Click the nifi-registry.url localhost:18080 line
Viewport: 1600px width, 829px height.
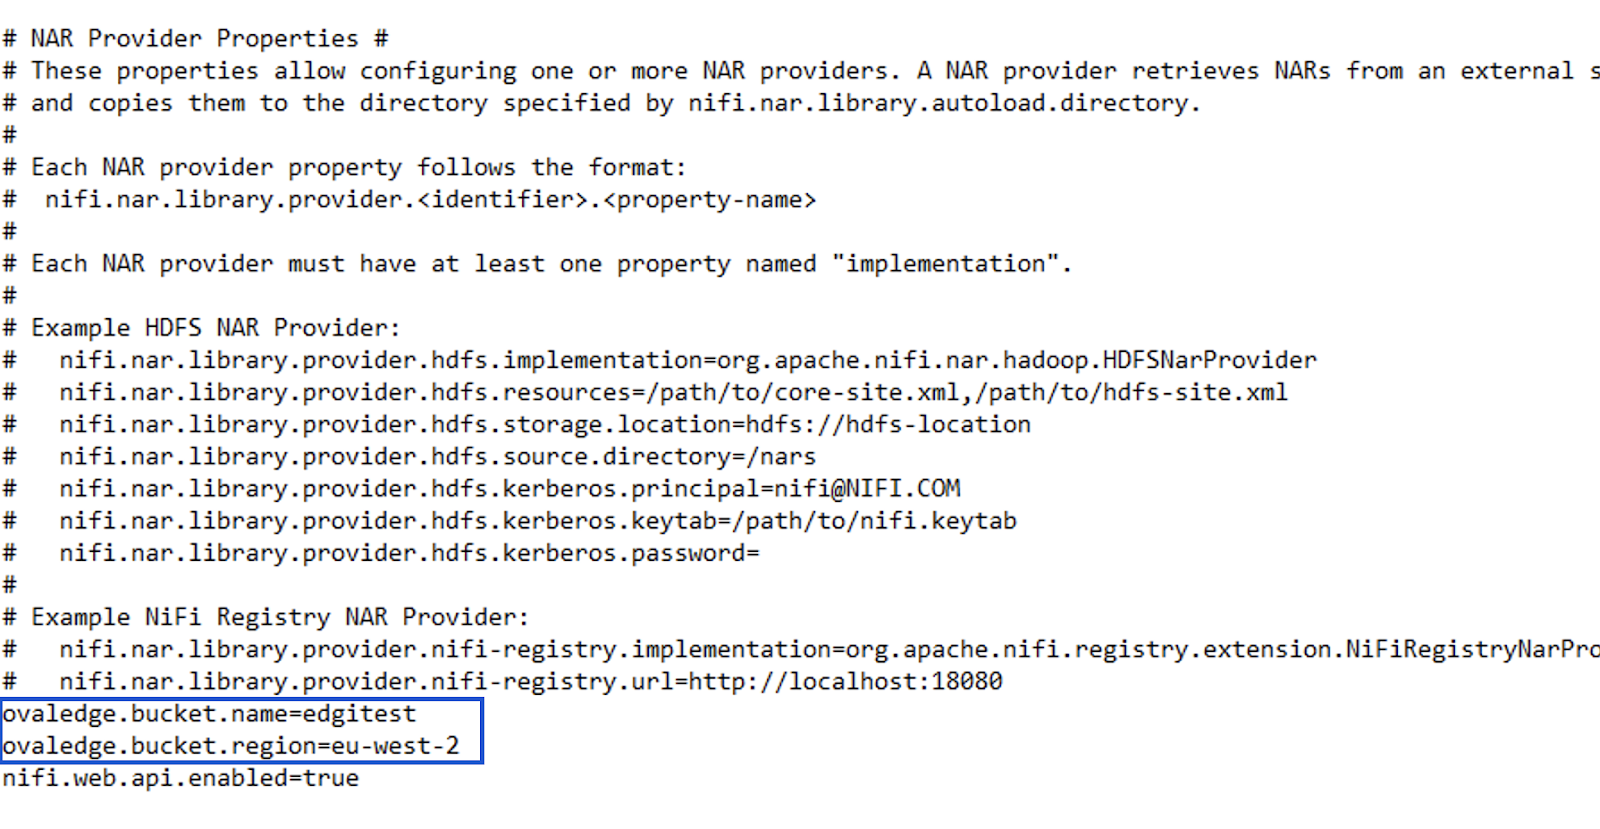[530, 682]
